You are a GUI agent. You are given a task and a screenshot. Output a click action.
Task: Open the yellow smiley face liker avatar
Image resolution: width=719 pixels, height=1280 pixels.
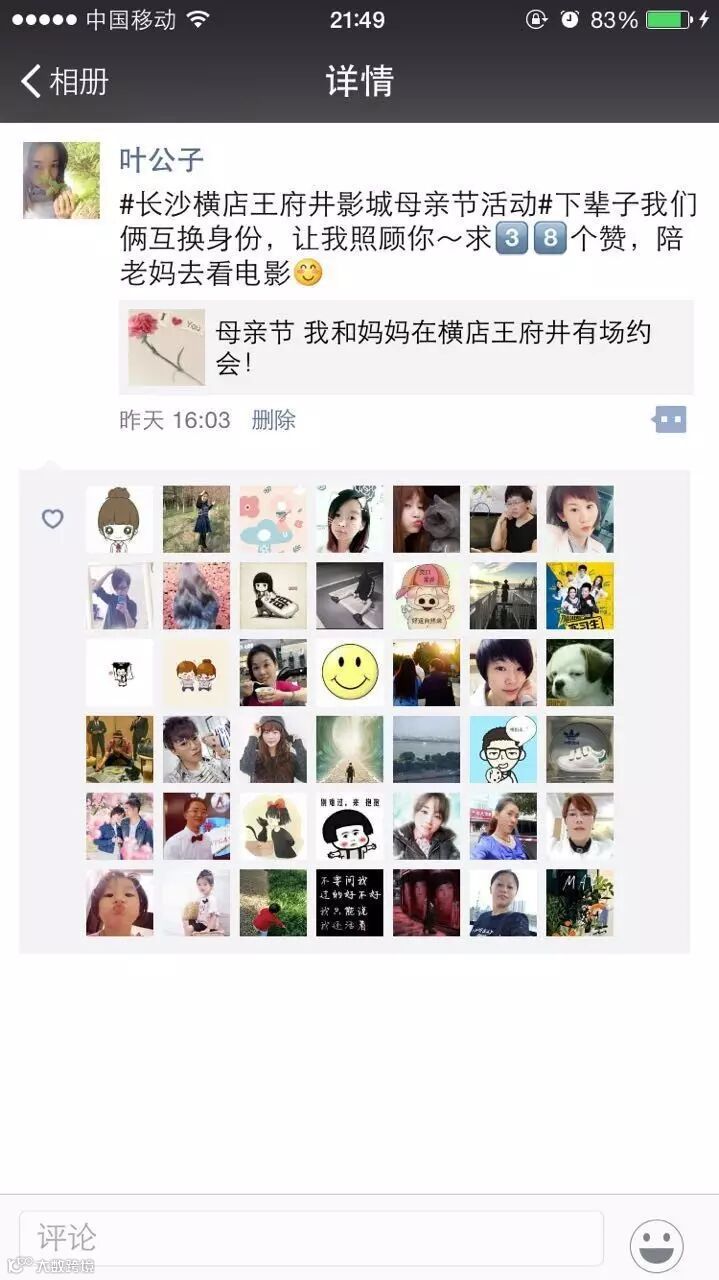coord(350,673)
